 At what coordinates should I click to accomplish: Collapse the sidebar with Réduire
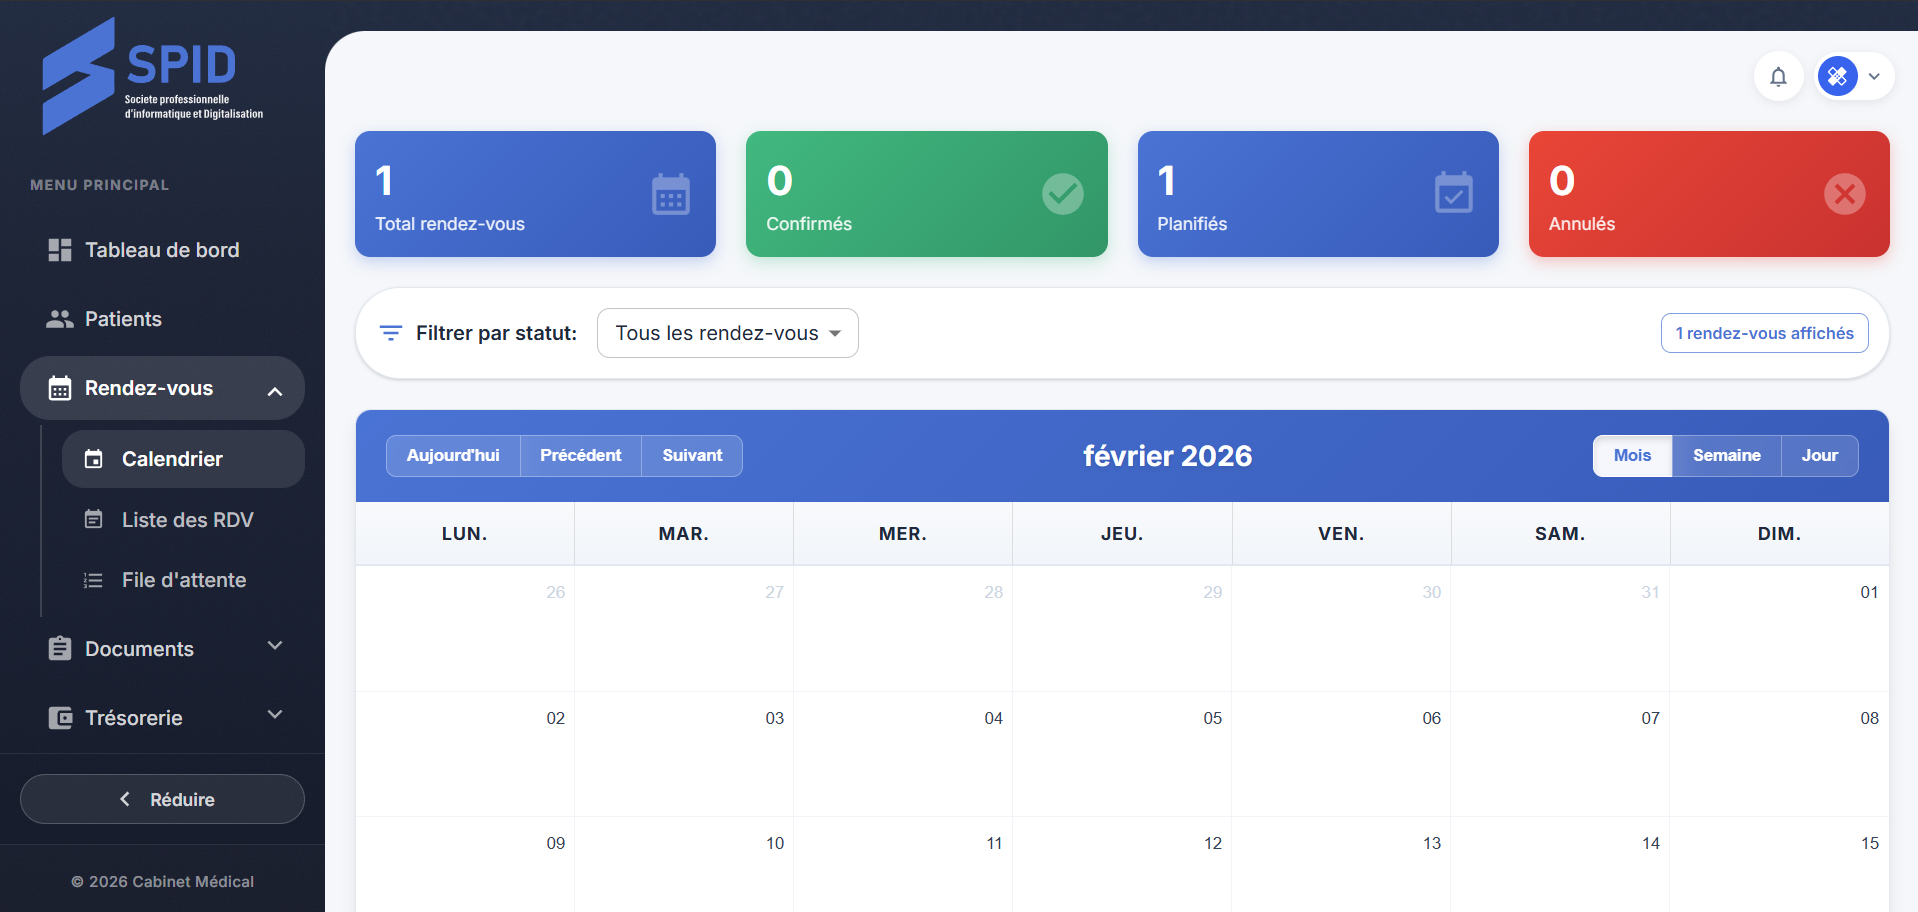(162, 799)
